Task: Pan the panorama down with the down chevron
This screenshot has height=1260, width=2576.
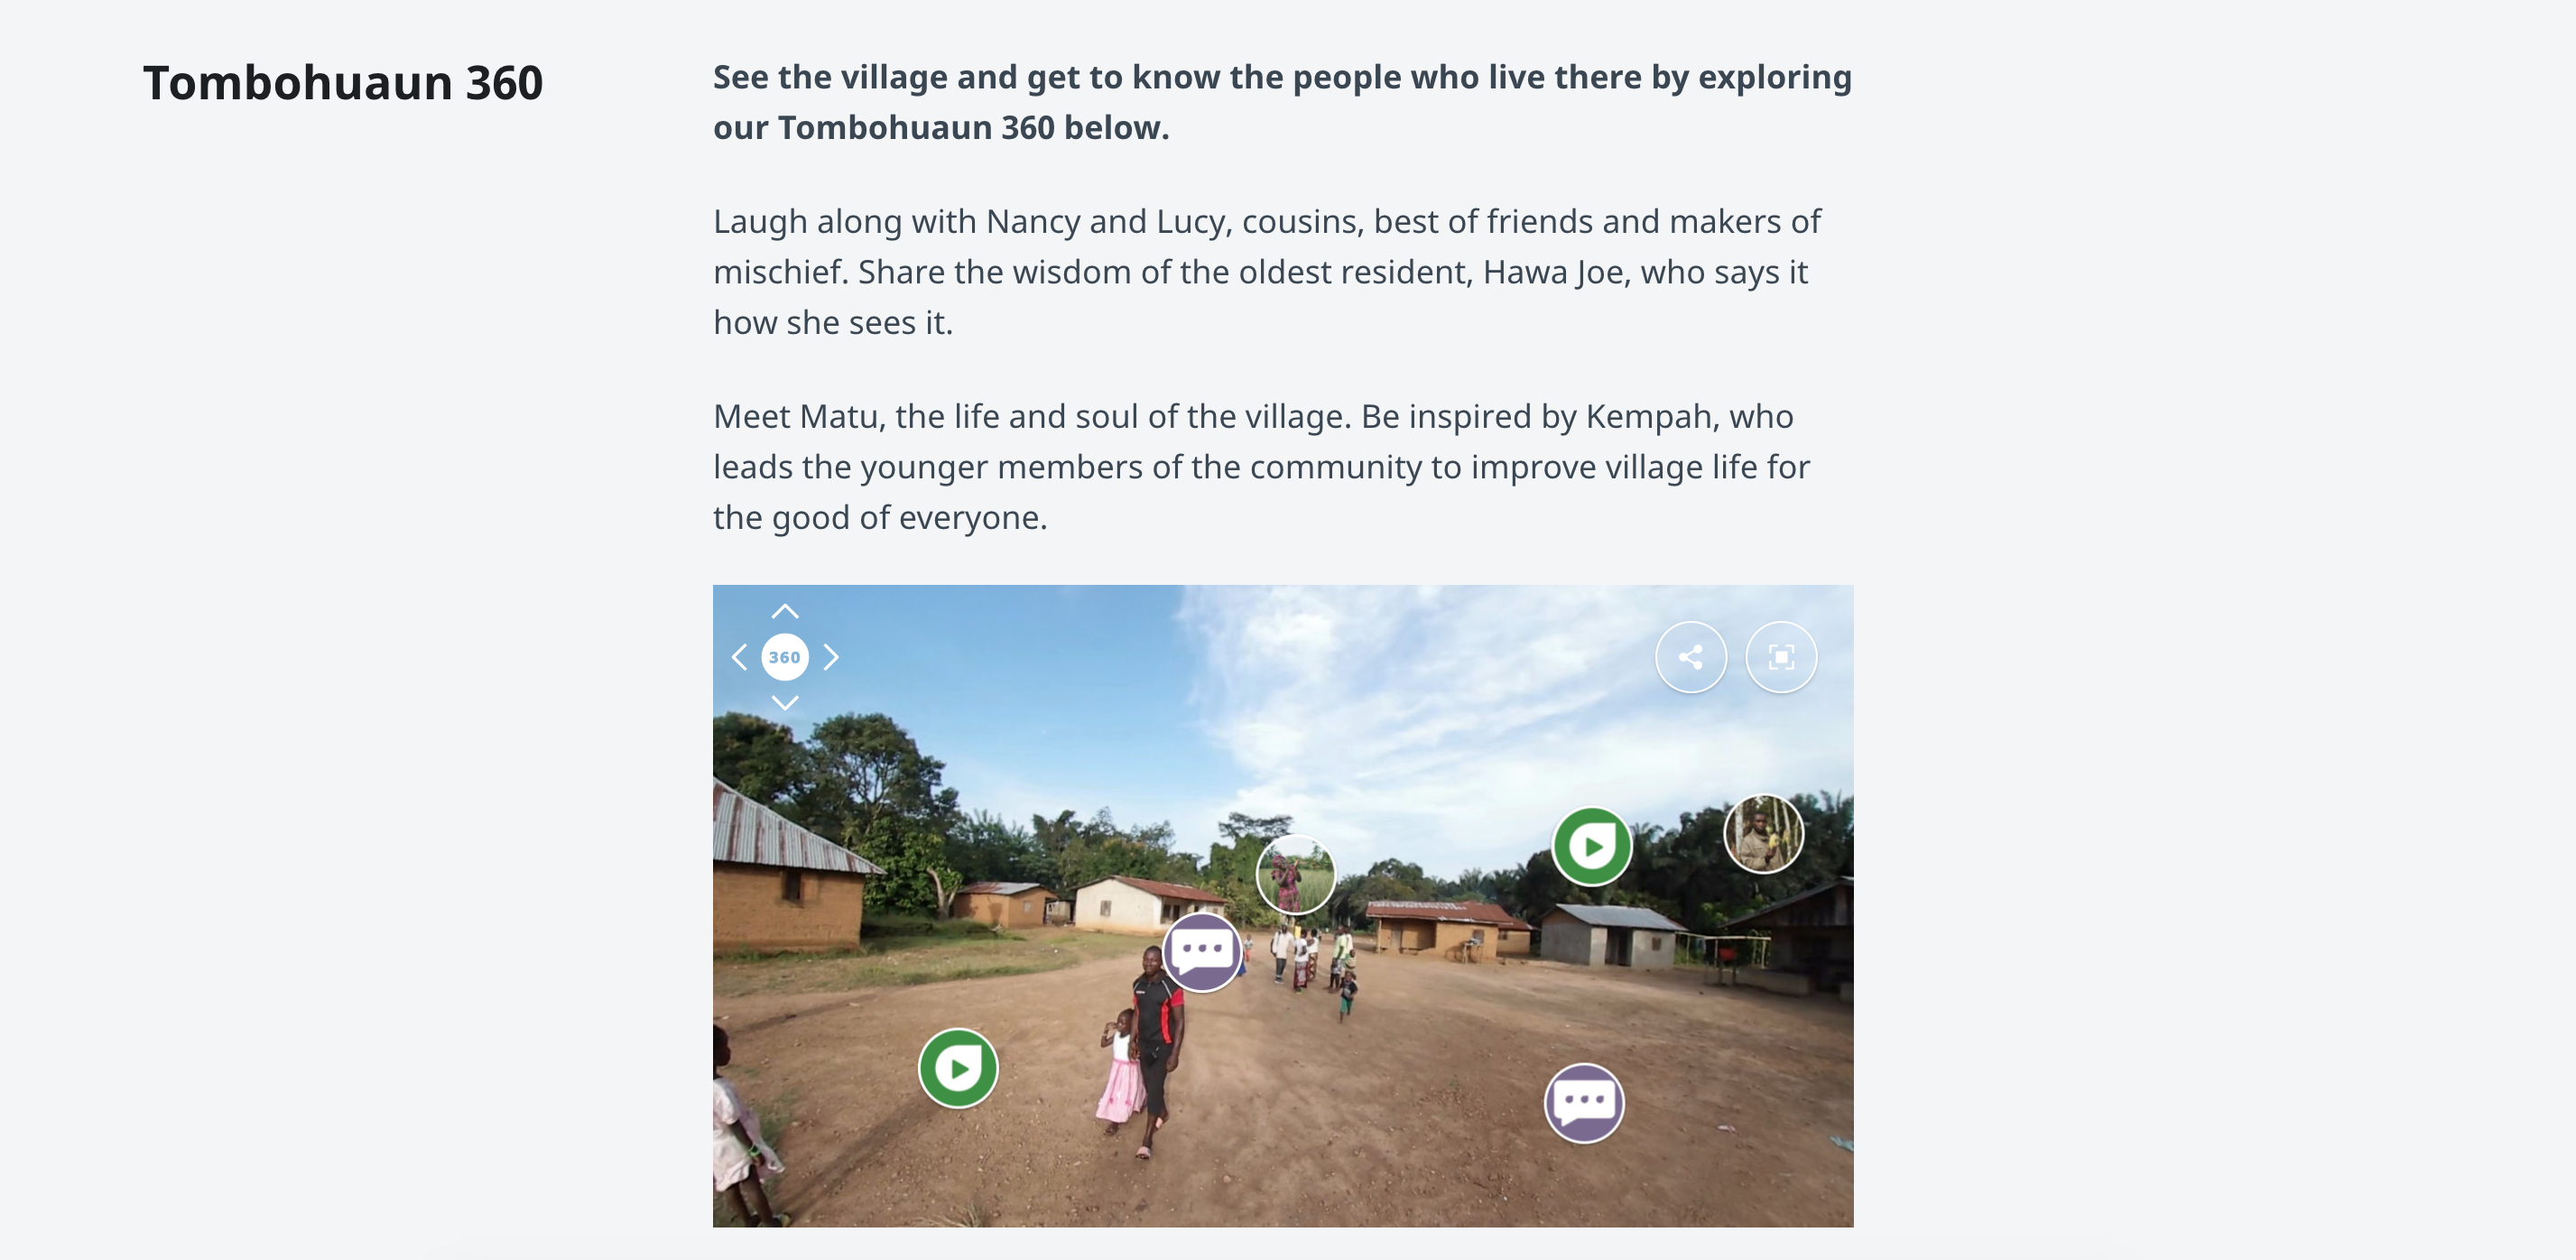Action: [x=785, y=702]
